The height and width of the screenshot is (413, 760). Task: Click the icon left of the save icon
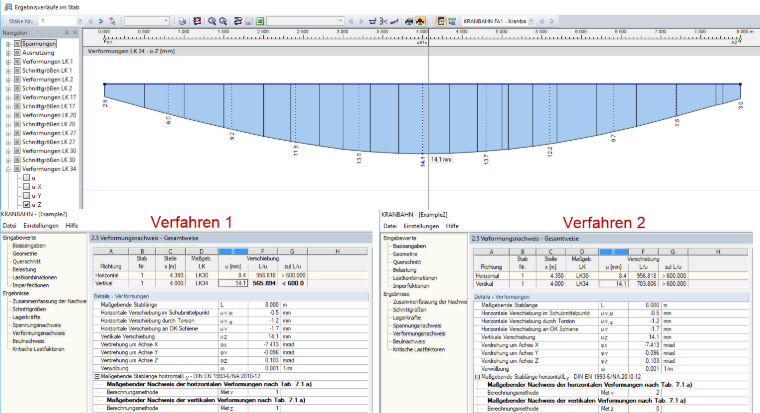238,21
